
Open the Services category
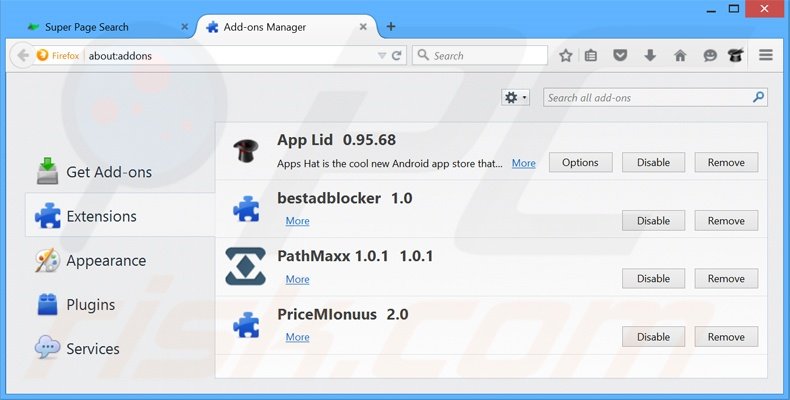click(120, 349)
